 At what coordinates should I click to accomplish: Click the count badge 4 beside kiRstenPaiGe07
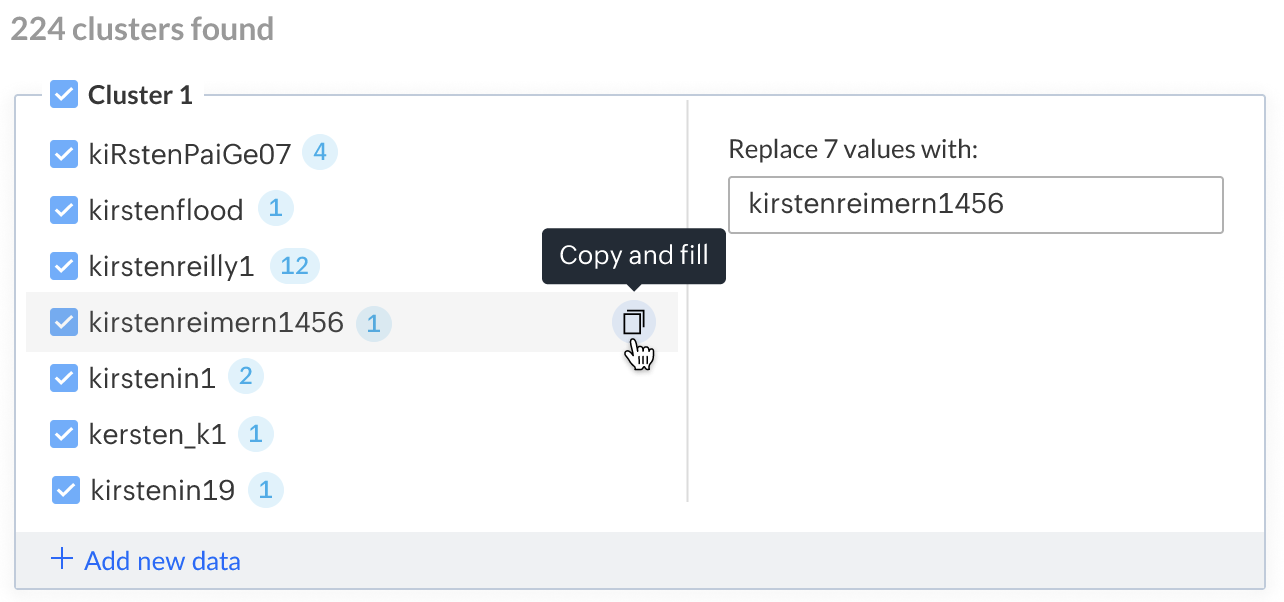point(320,153)
